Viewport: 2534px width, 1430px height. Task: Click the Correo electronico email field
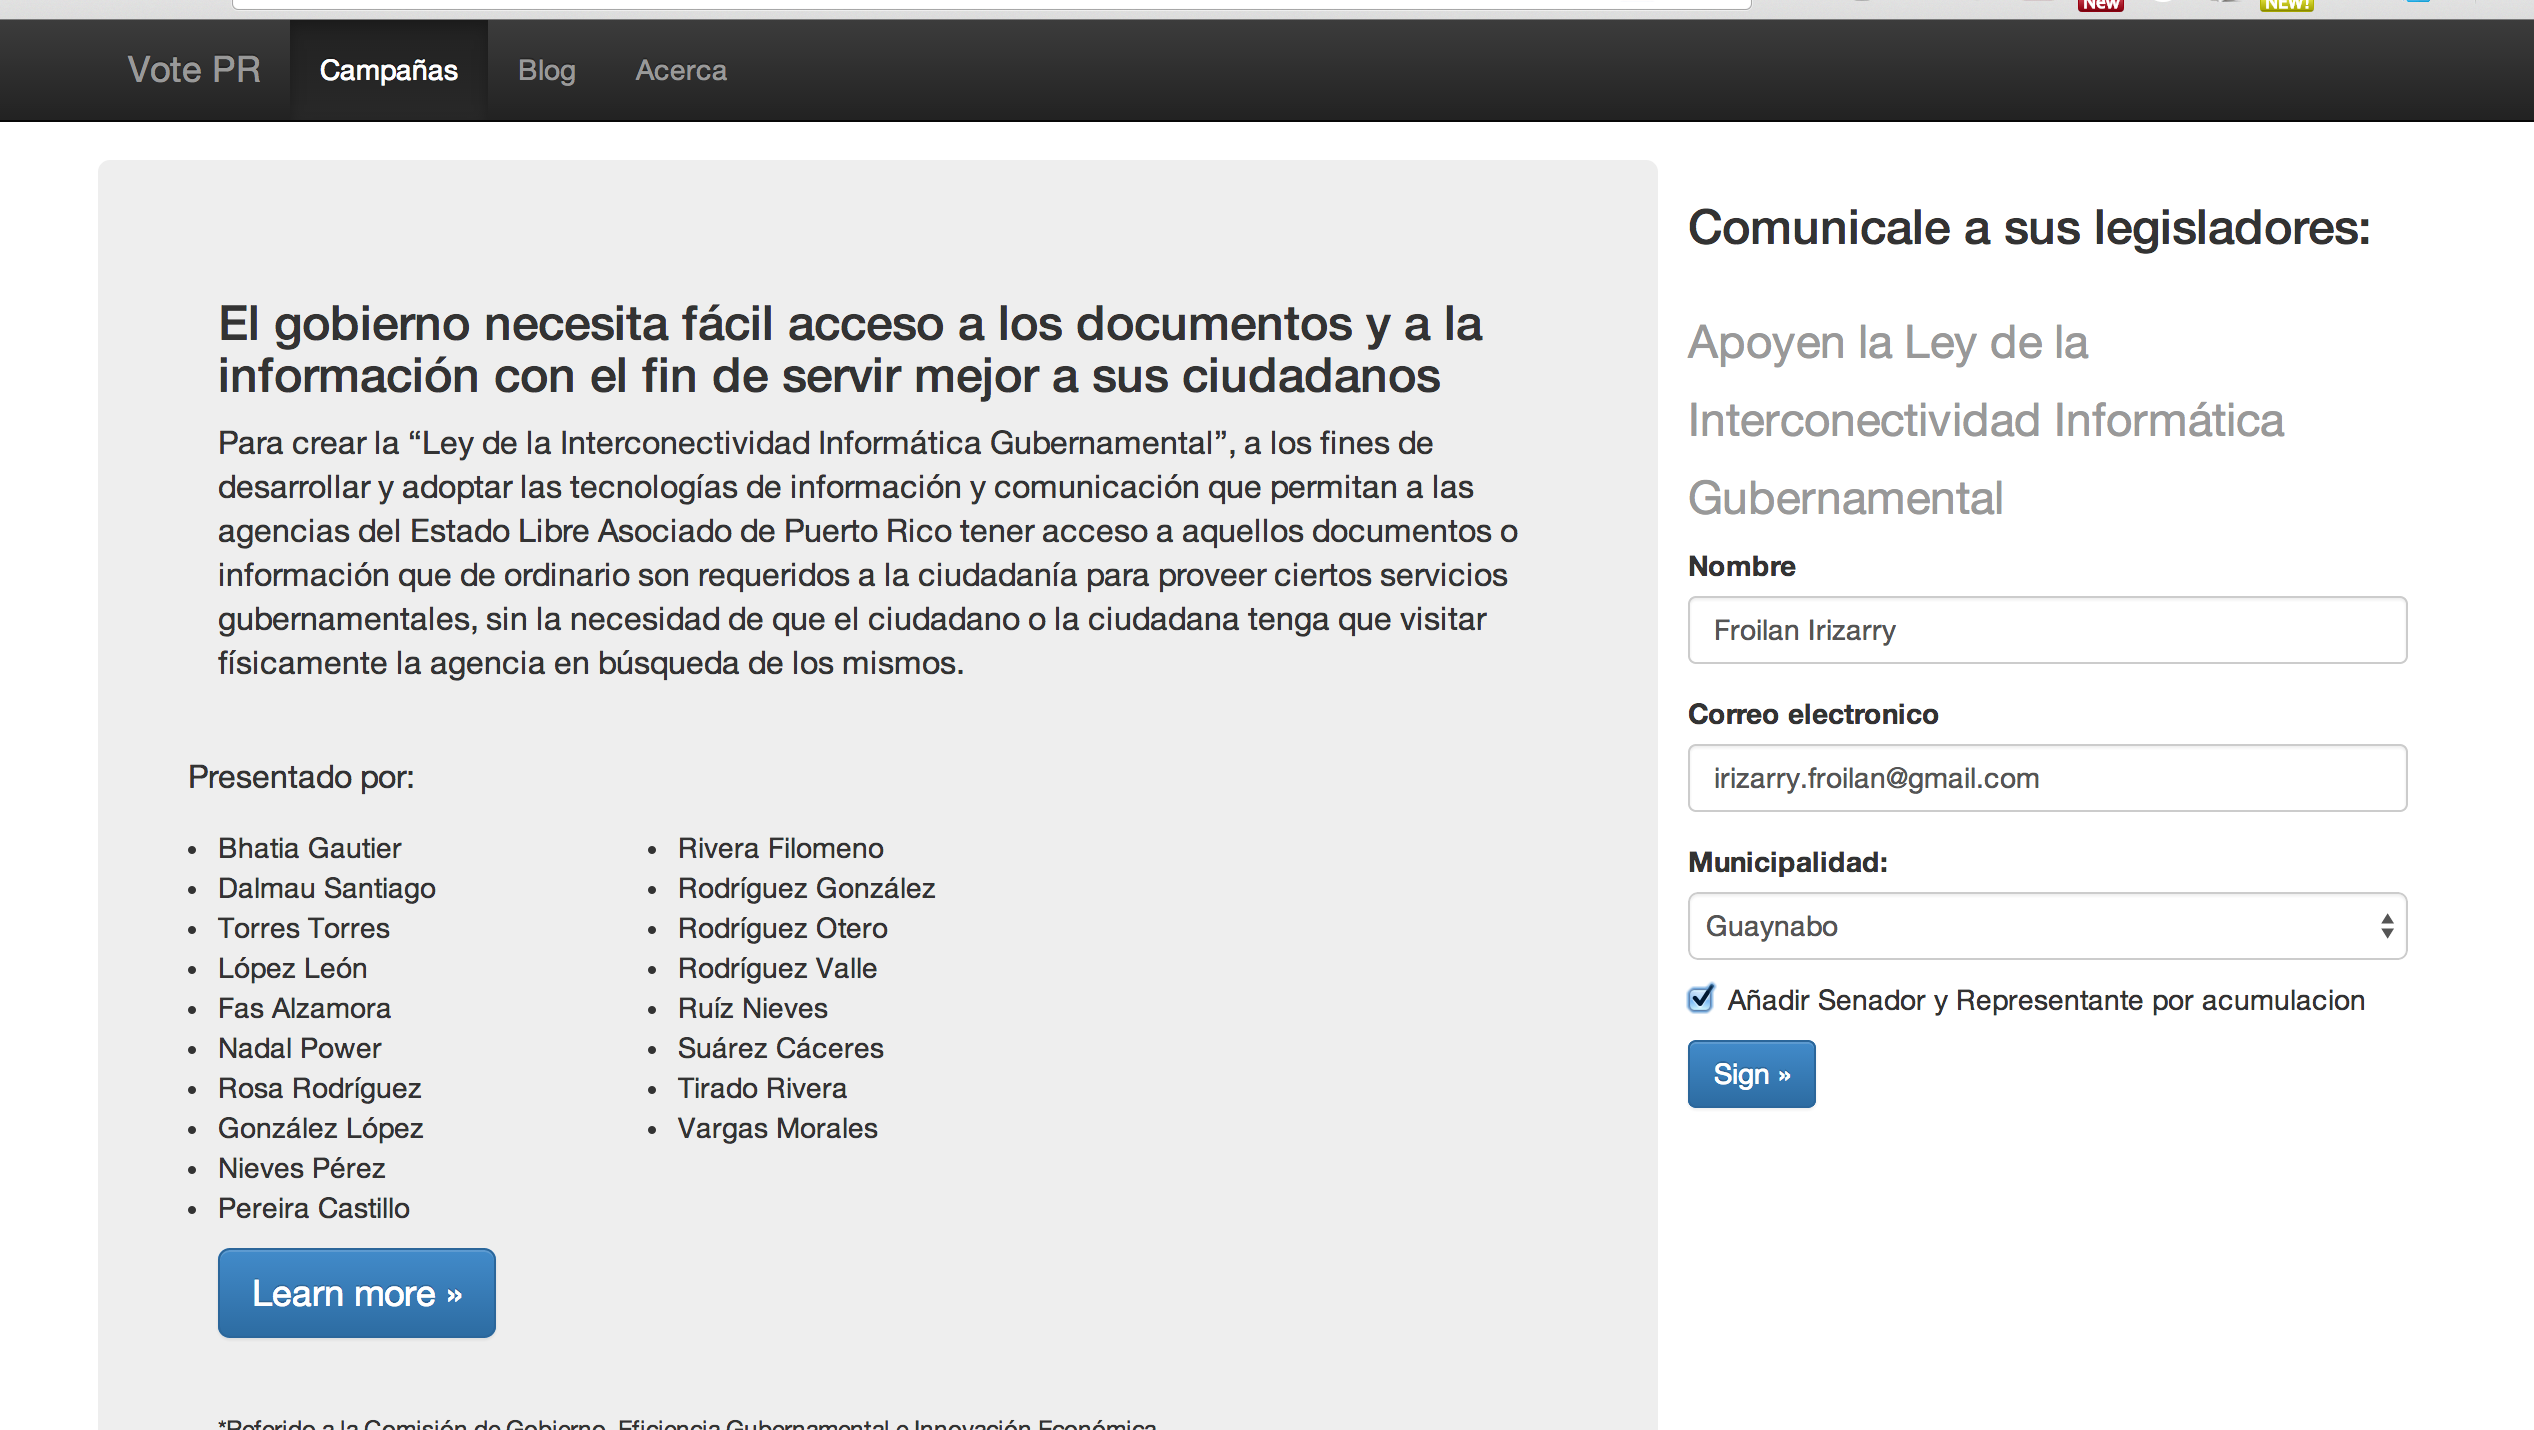click(2046, 778)
